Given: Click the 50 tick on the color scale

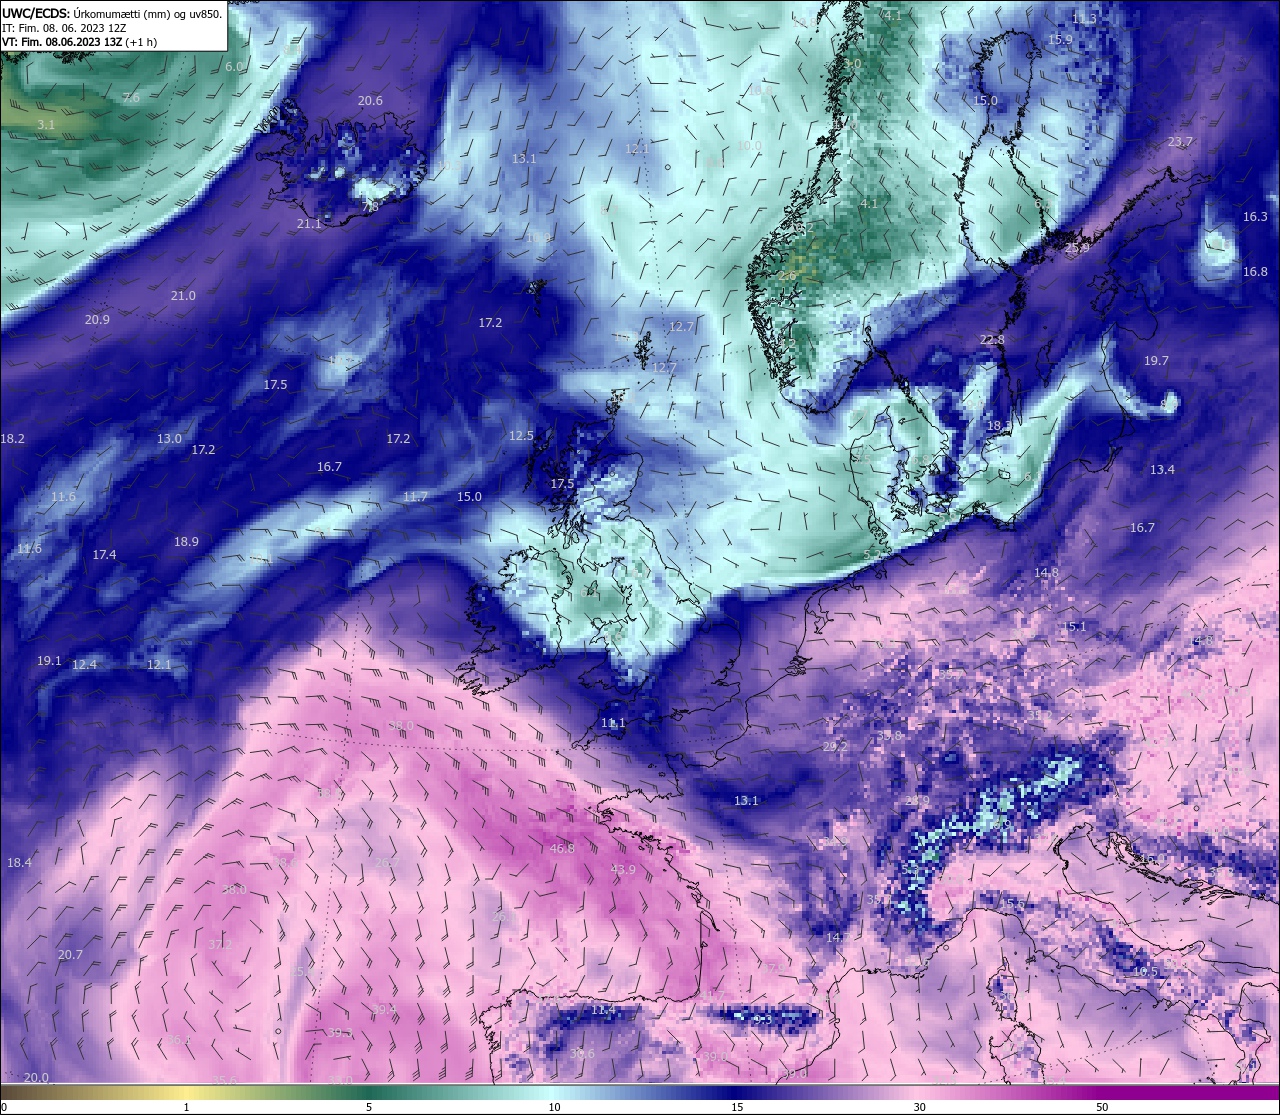Looking at the screenshot, I should (1102, 1107).
